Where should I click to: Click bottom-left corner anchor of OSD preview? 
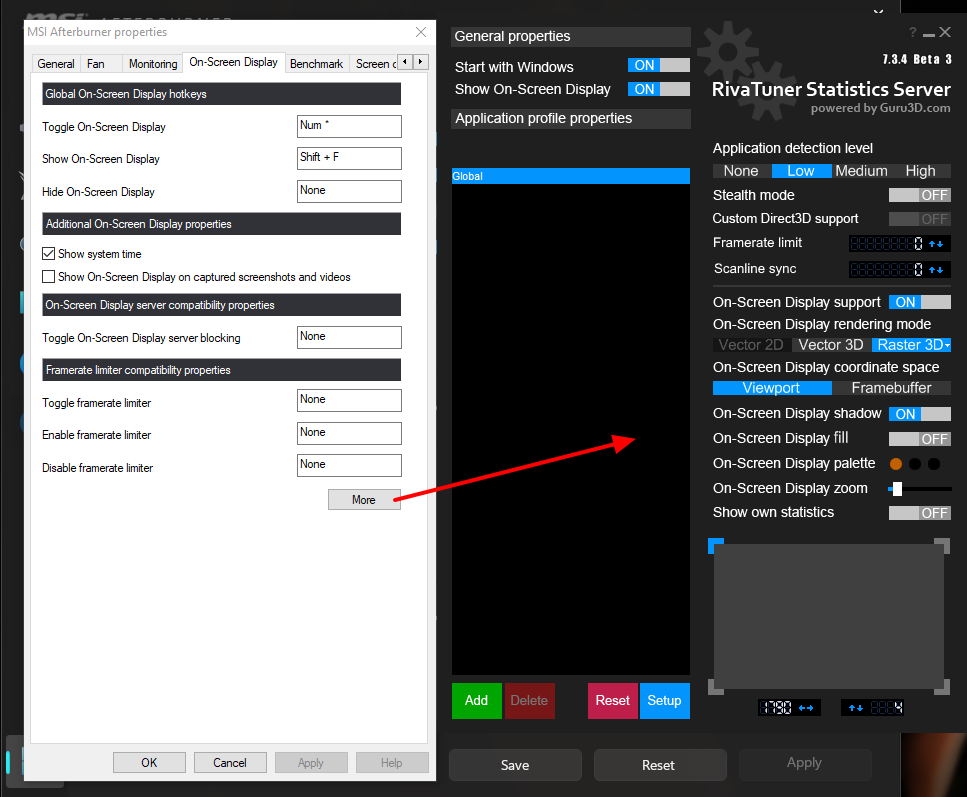715,687
